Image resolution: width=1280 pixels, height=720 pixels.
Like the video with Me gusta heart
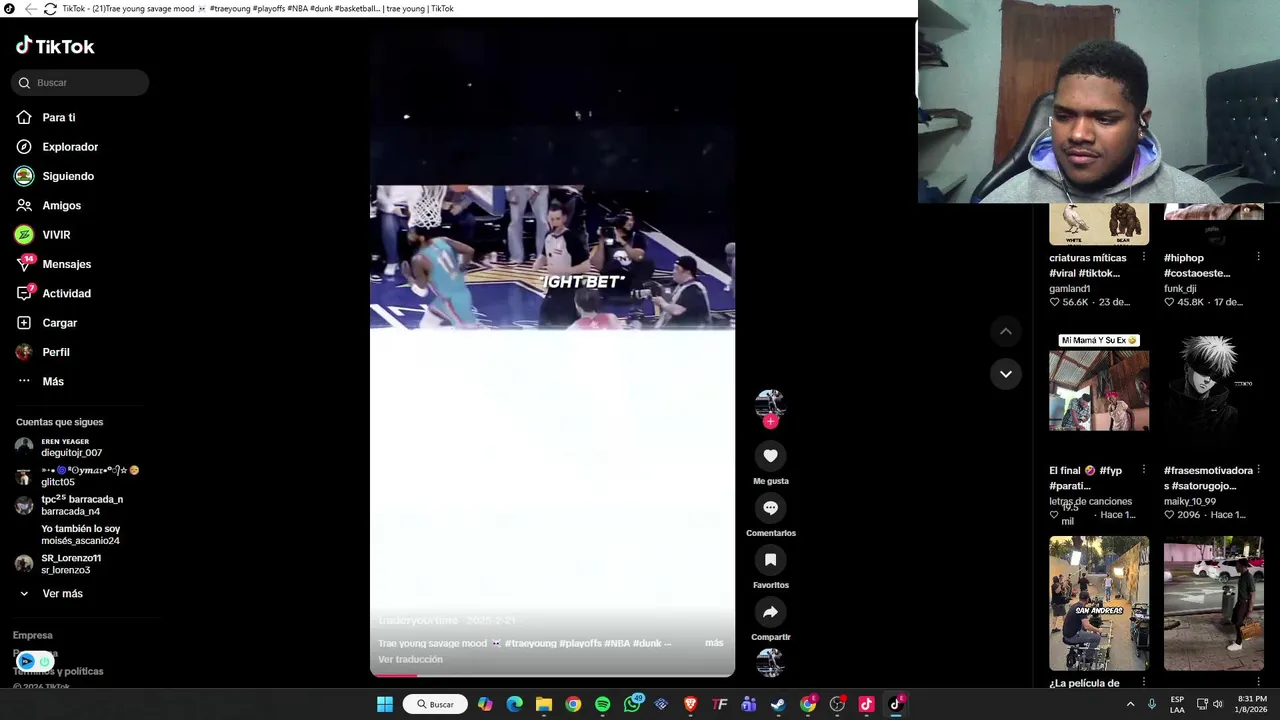click(x=770, y=456)
